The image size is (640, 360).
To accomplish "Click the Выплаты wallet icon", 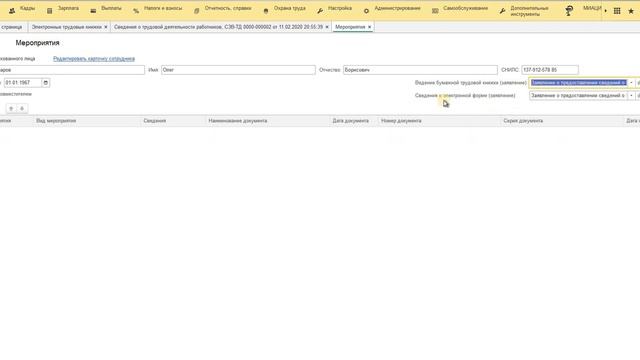I will 93,11.
